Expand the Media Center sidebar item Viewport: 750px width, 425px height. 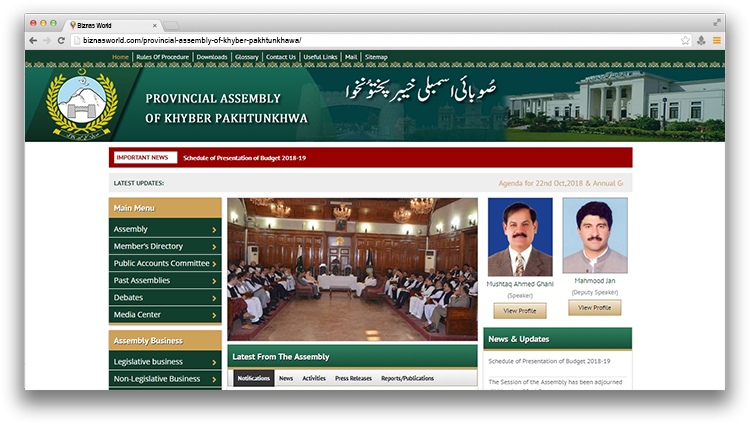click(165, 314)
